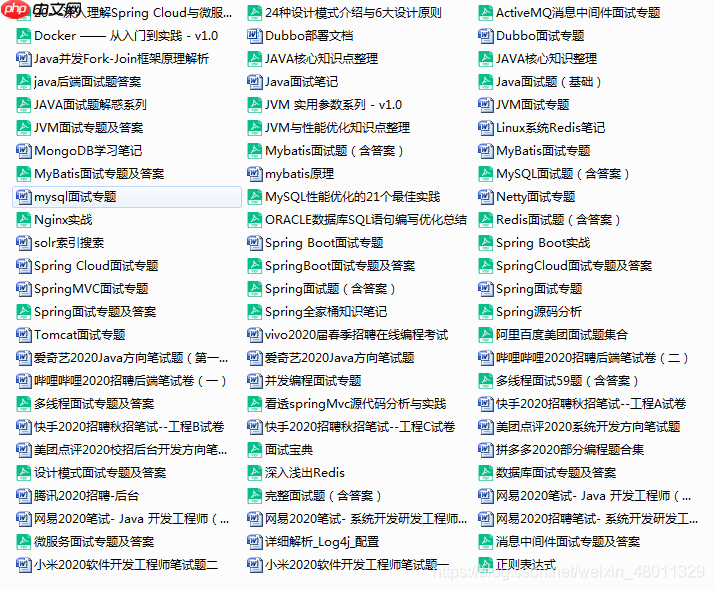Viewport: 714px width, 590px height.
Task: Click the PDF icon of 24种设计模式介绍与6大设计原则
Action: point(254,13)
